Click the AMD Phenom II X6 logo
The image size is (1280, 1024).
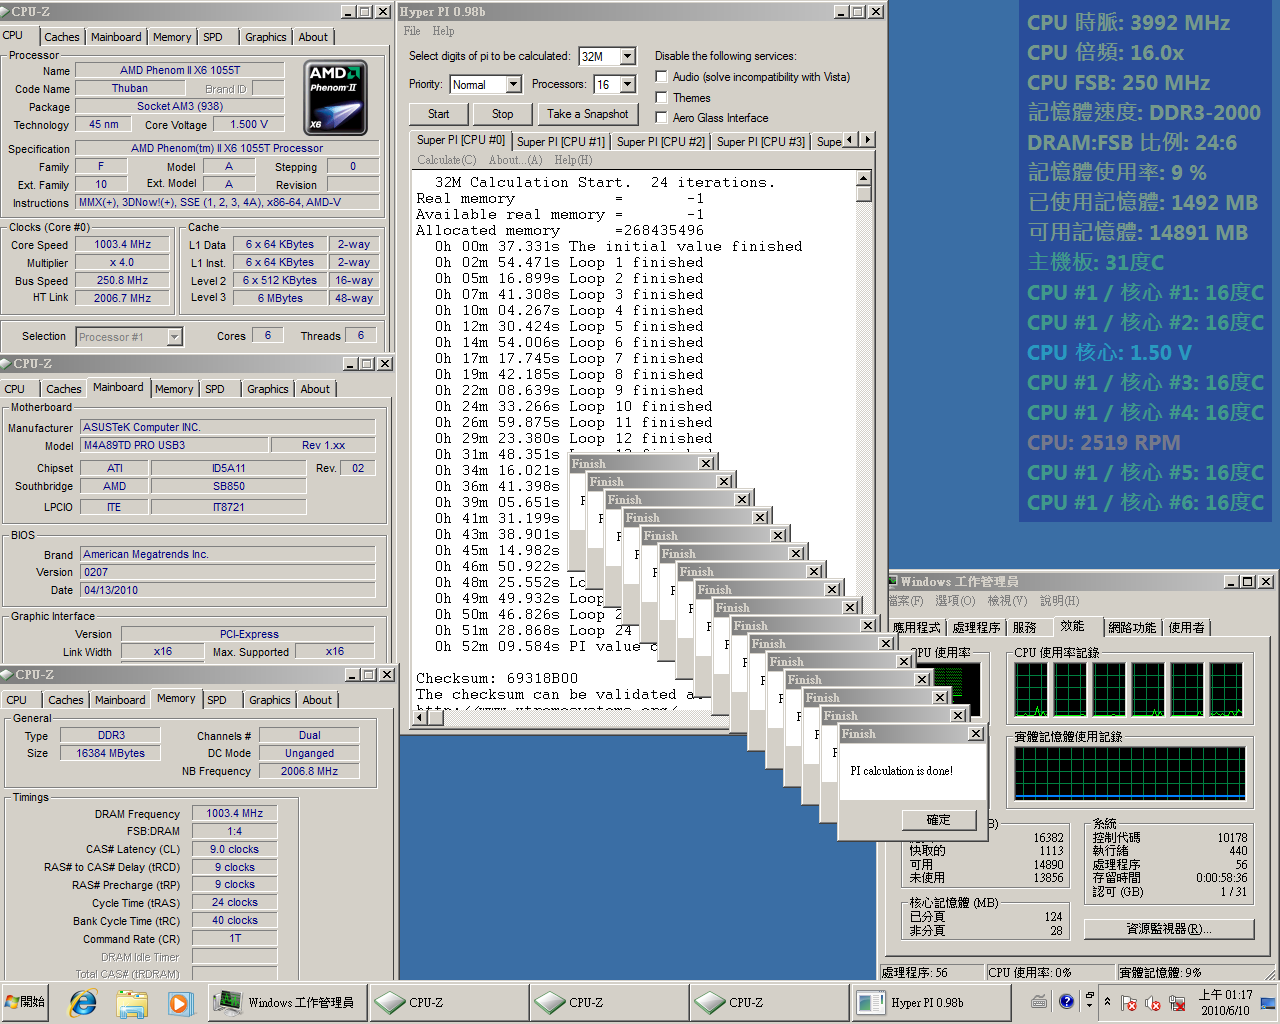click(335, 97)
